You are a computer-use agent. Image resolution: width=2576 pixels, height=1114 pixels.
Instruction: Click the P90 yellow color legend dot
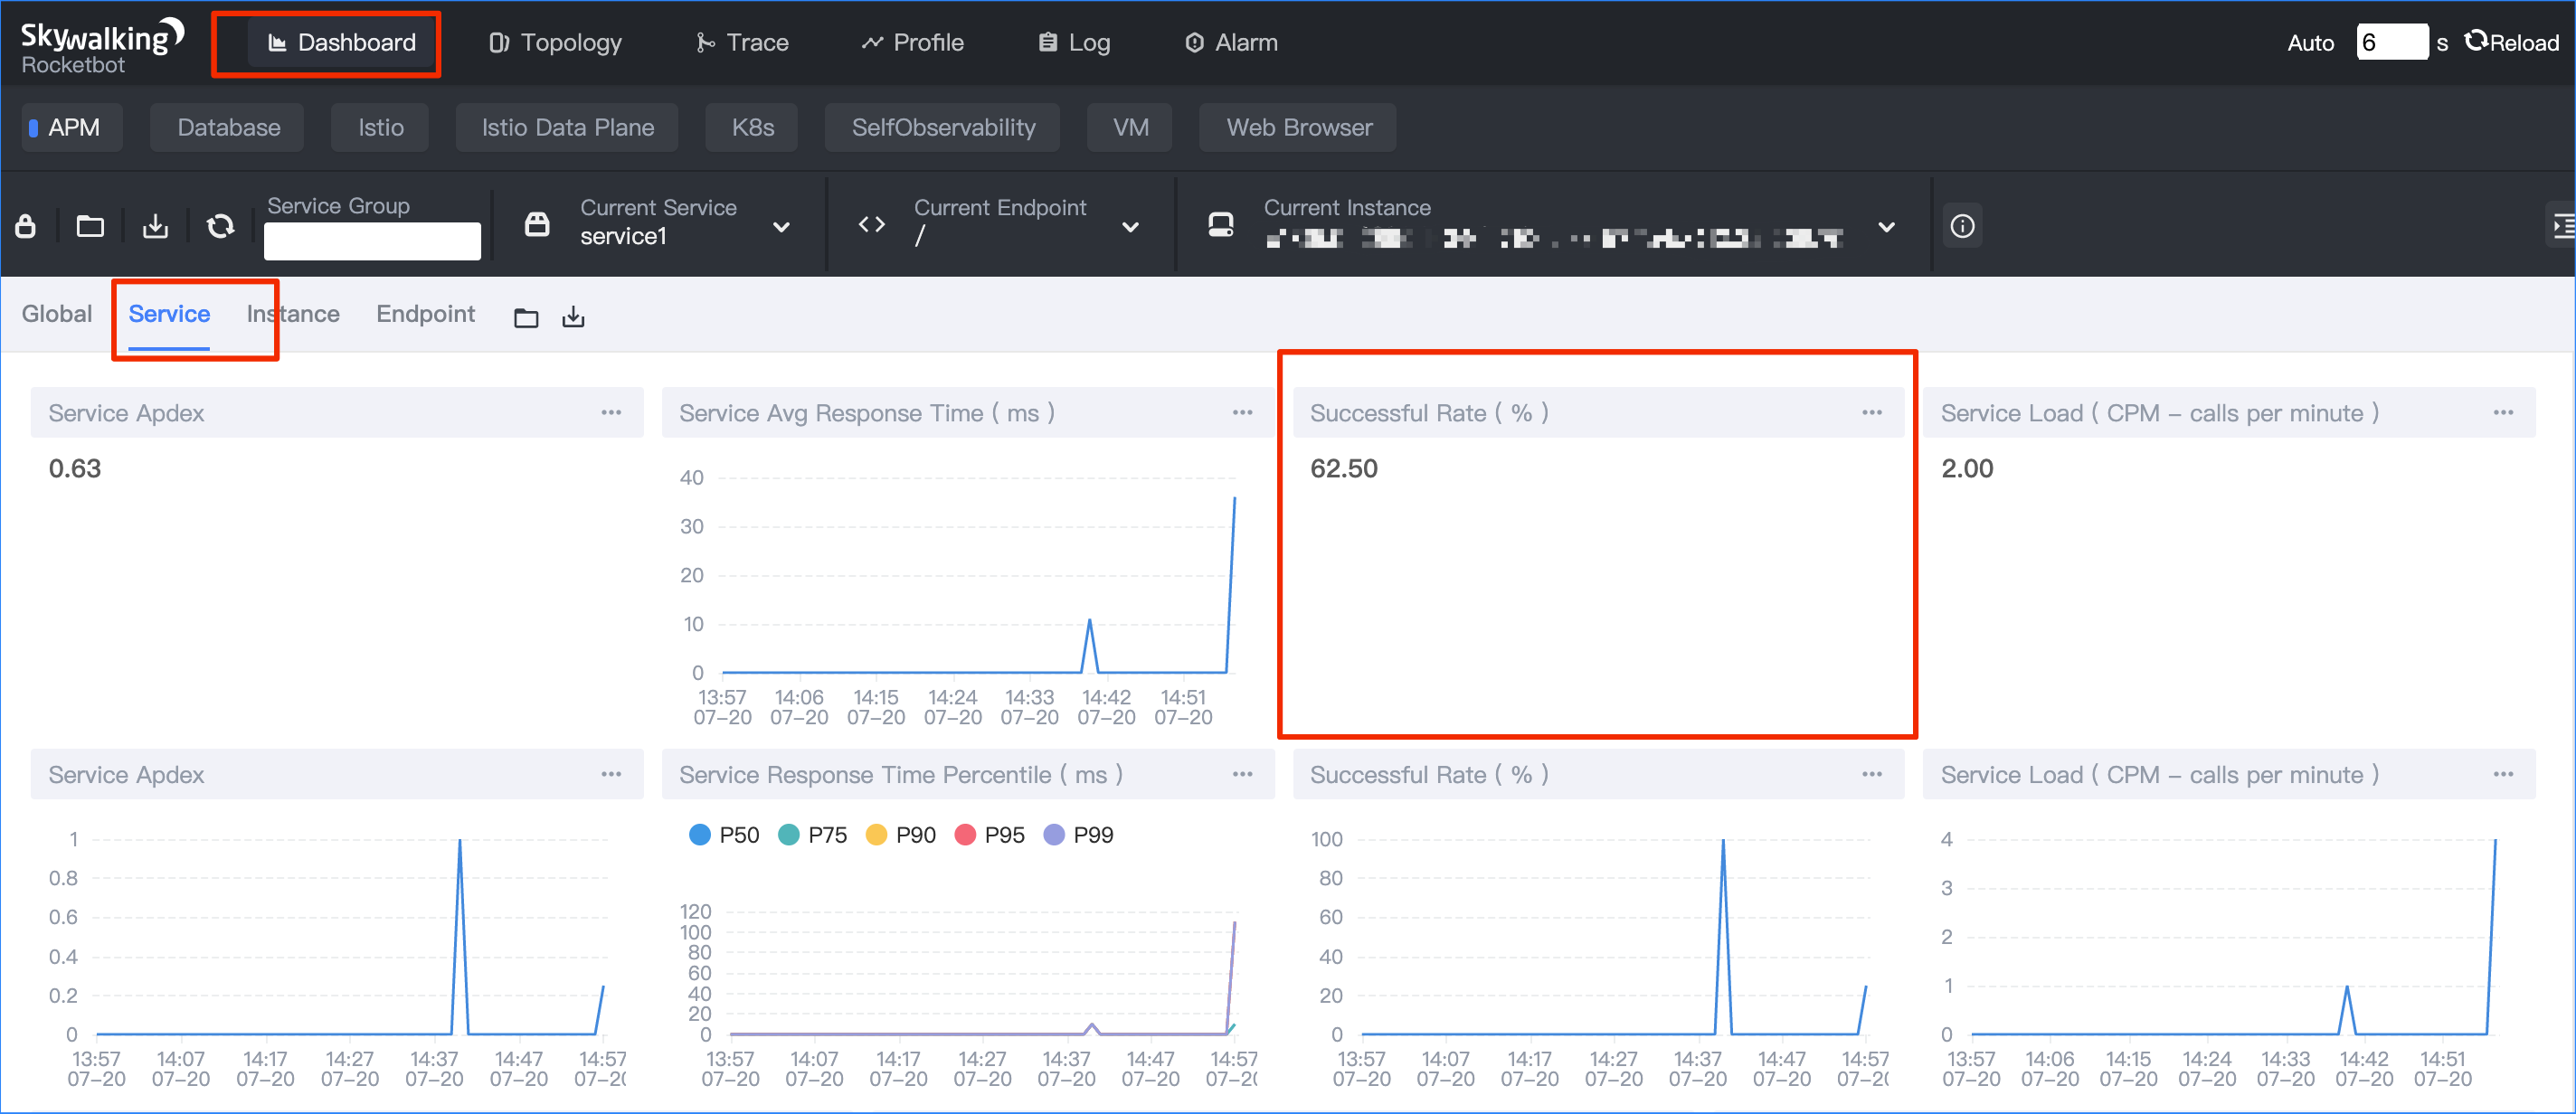click(876, 834)
